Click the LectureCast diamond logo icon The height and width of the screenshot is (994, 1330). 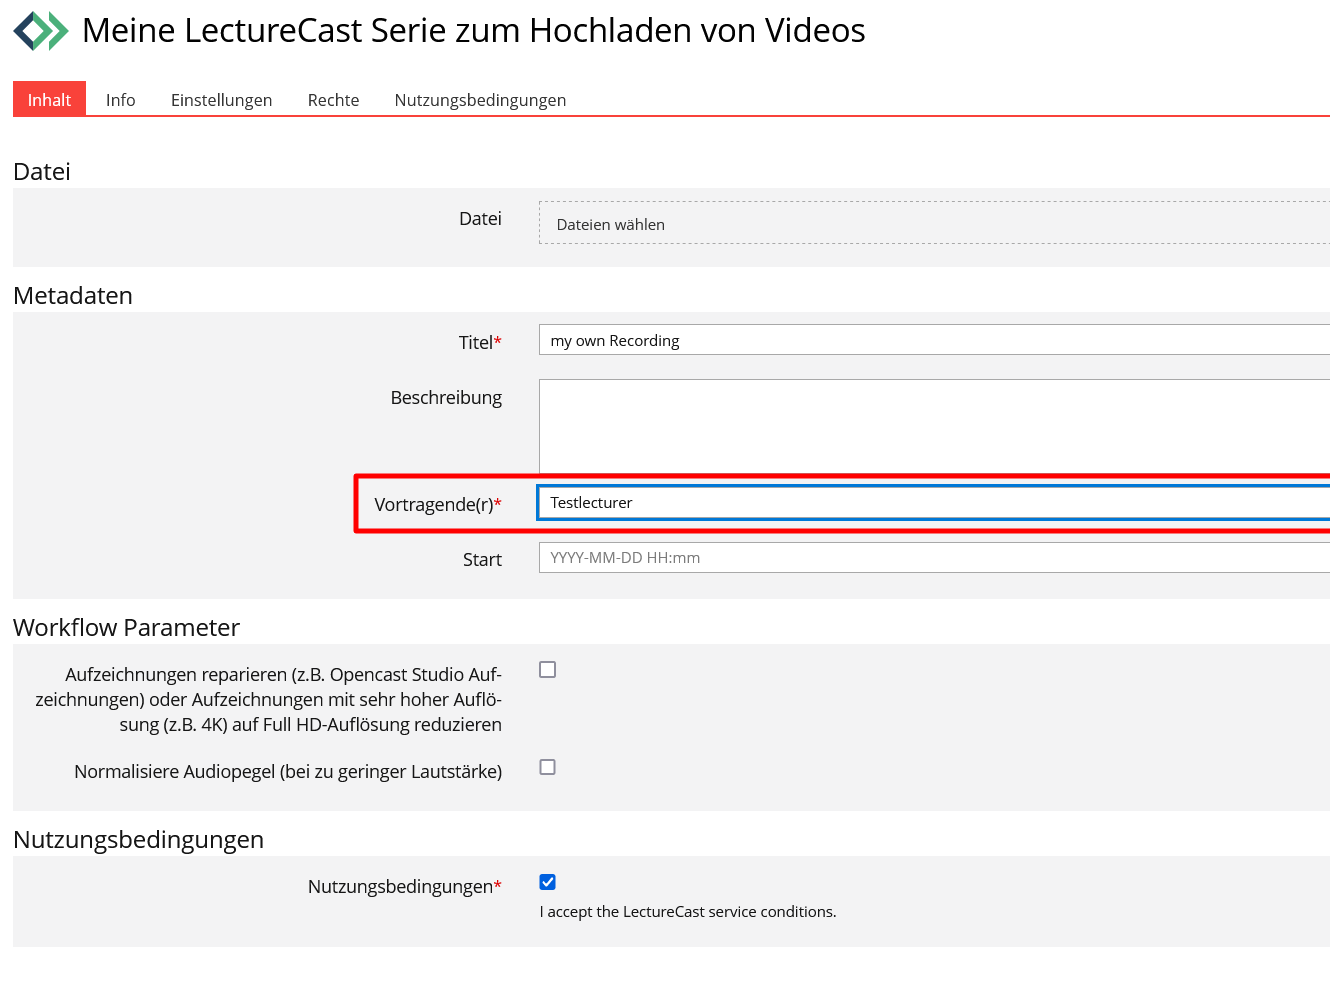(x=39, y=30)
